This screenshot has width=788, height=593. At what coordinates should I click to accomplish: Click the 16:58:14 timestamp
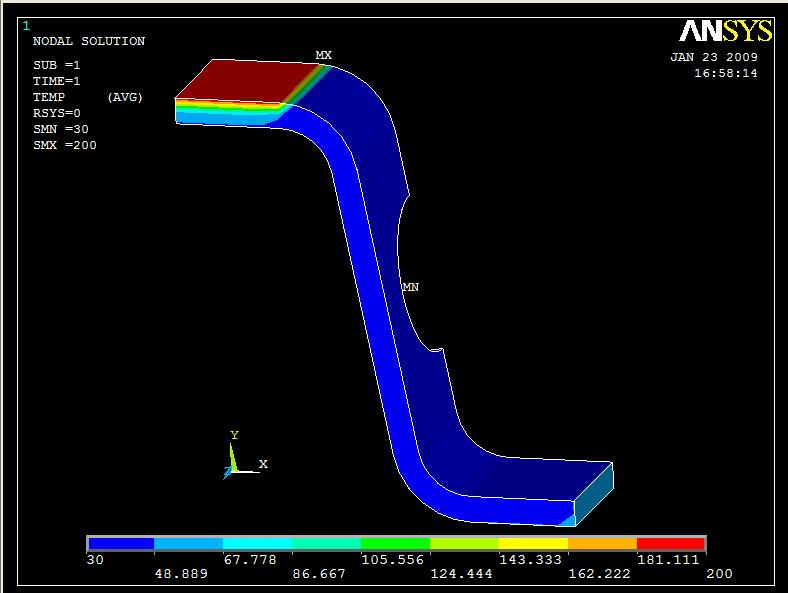pyautogui.click(x=726, y=73)
